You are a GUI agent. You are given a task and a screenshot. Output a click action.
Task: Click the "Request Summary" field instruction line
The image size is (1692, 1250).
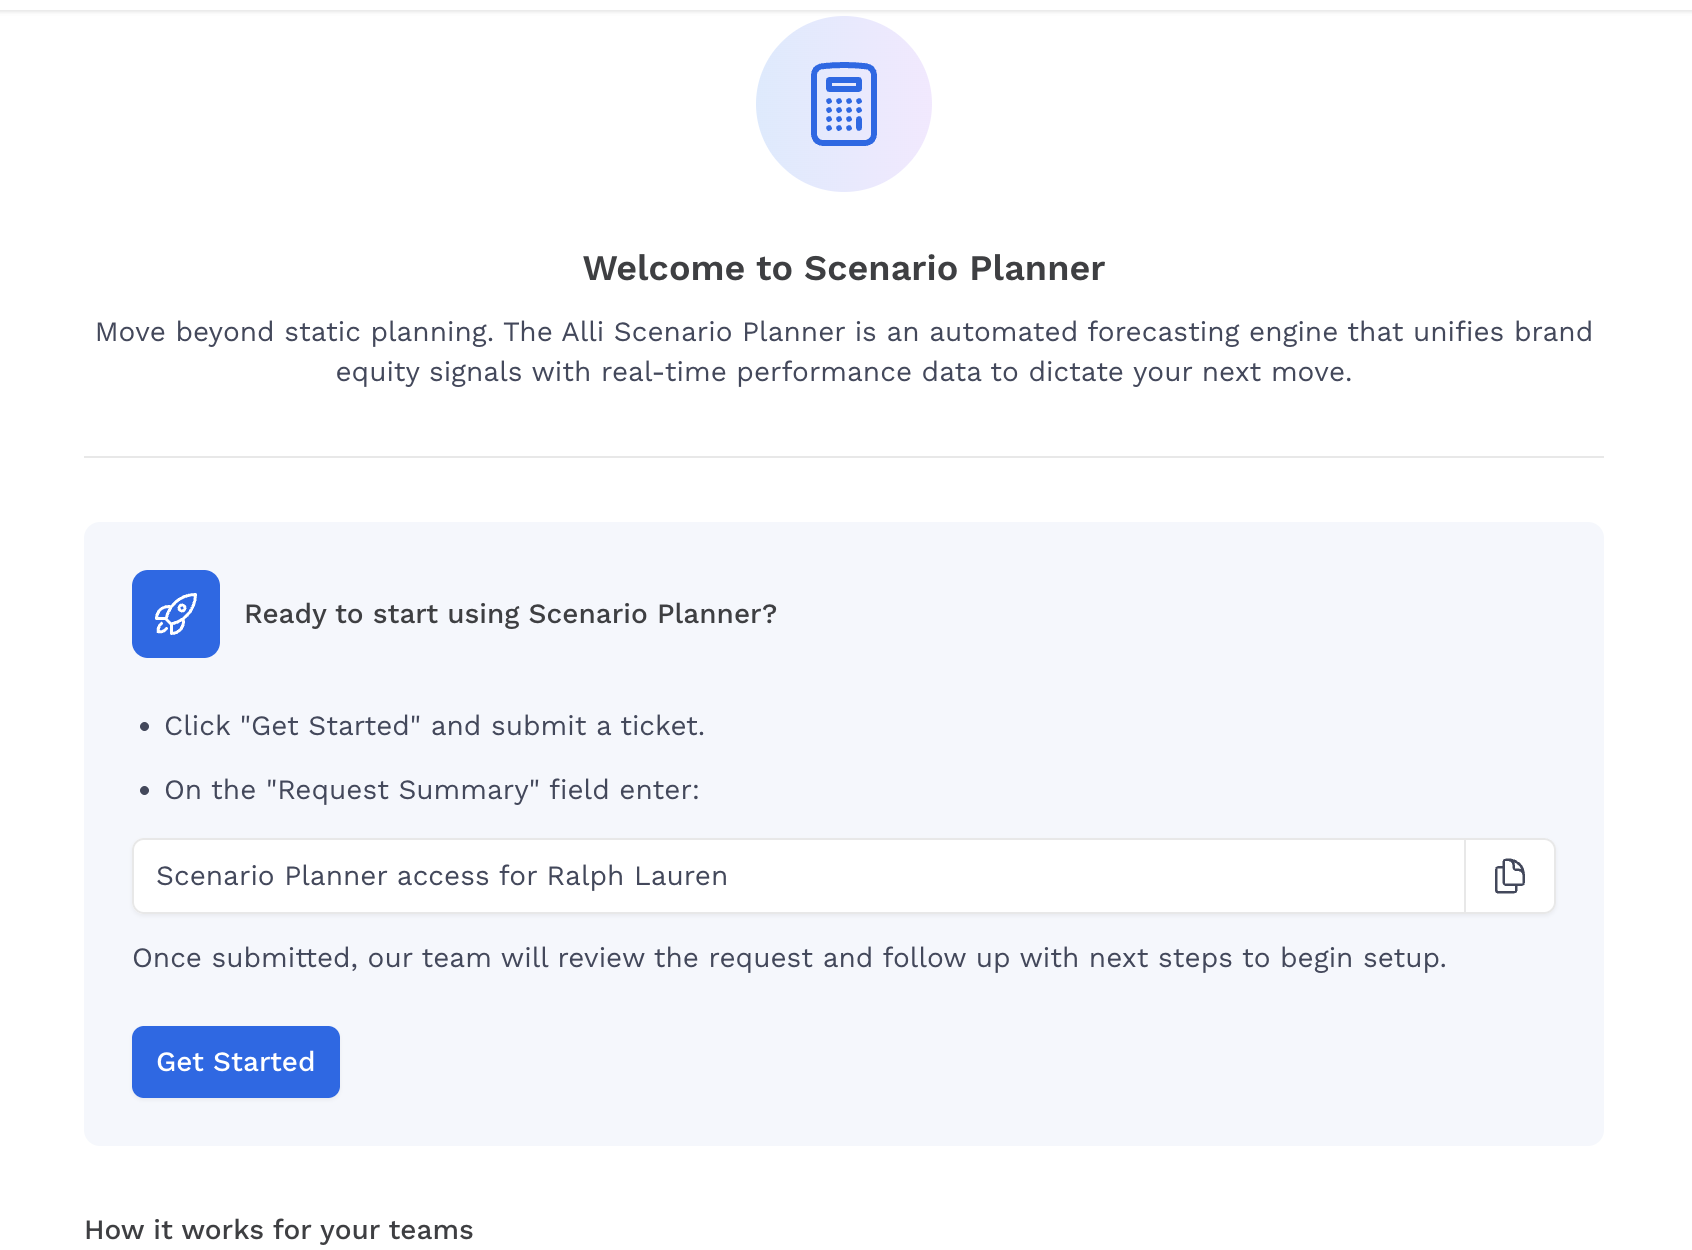click(432, 790)
